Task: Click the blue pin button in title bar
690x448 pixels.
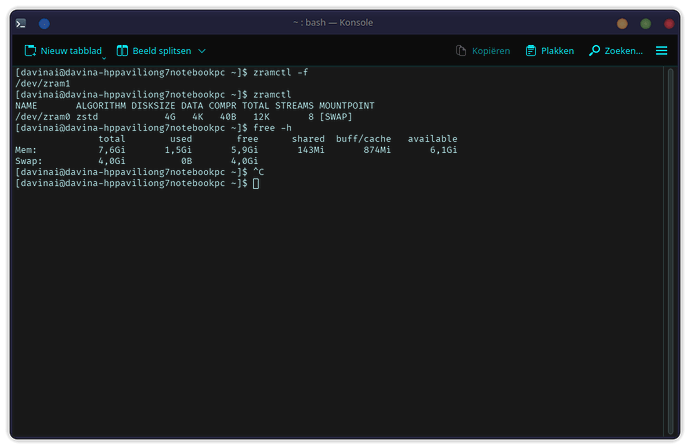Action: coord(44,24)
